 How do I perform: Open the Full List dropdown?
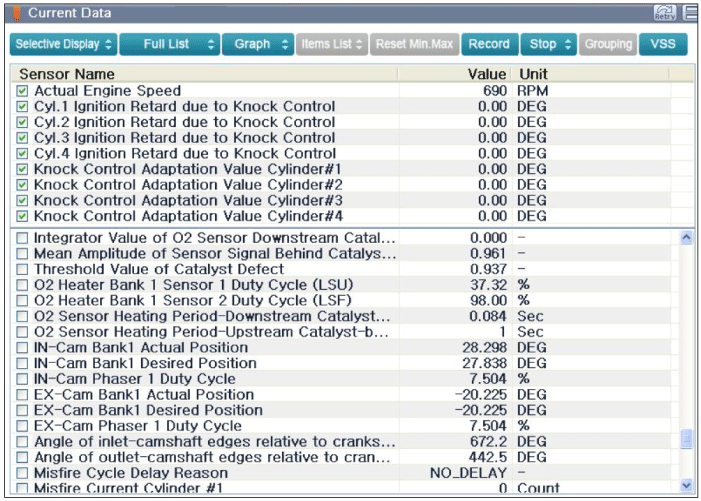(170, 44)
